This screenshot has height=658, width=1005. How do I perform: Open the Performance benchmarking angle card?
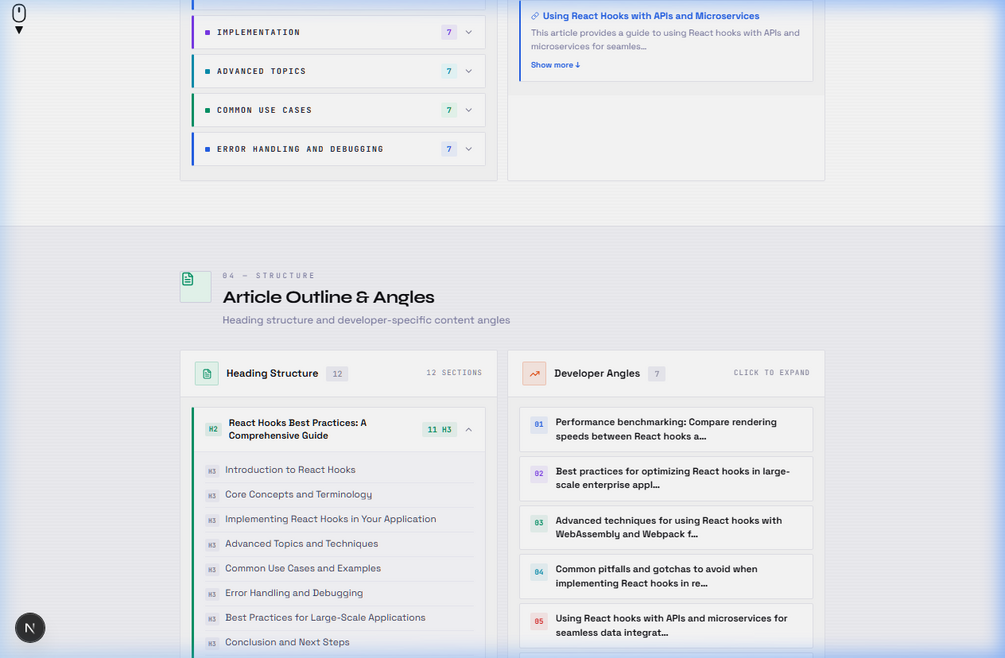coord(666,429)
